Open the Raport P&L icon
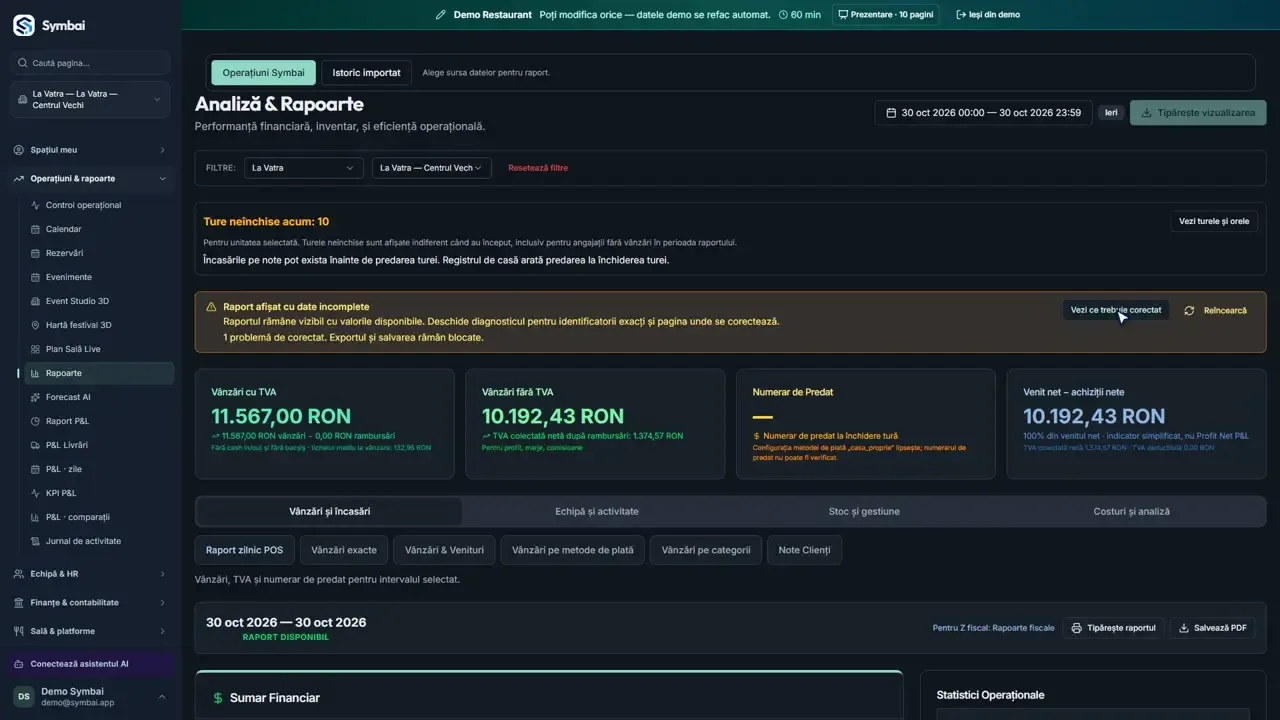The width and height of the screenshot is (1280, 720). [35, 421]
